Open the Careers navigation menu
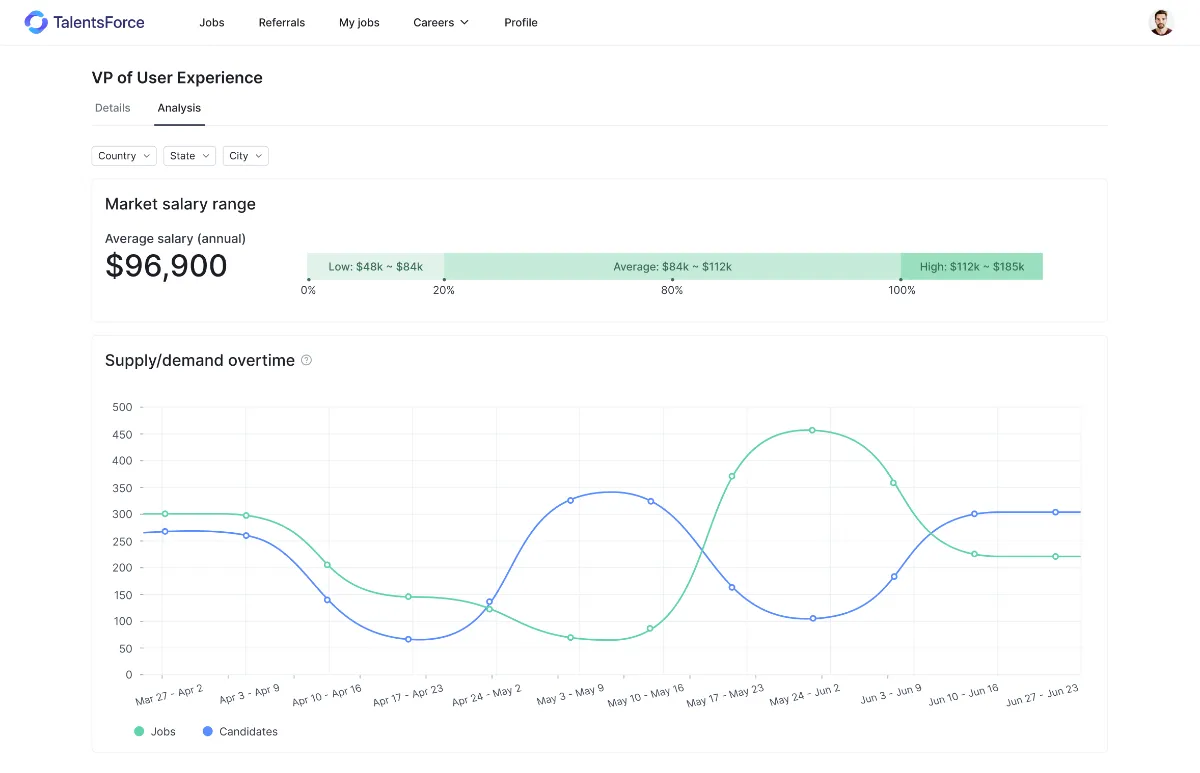 pyautogui.click(x=440, y=22)
